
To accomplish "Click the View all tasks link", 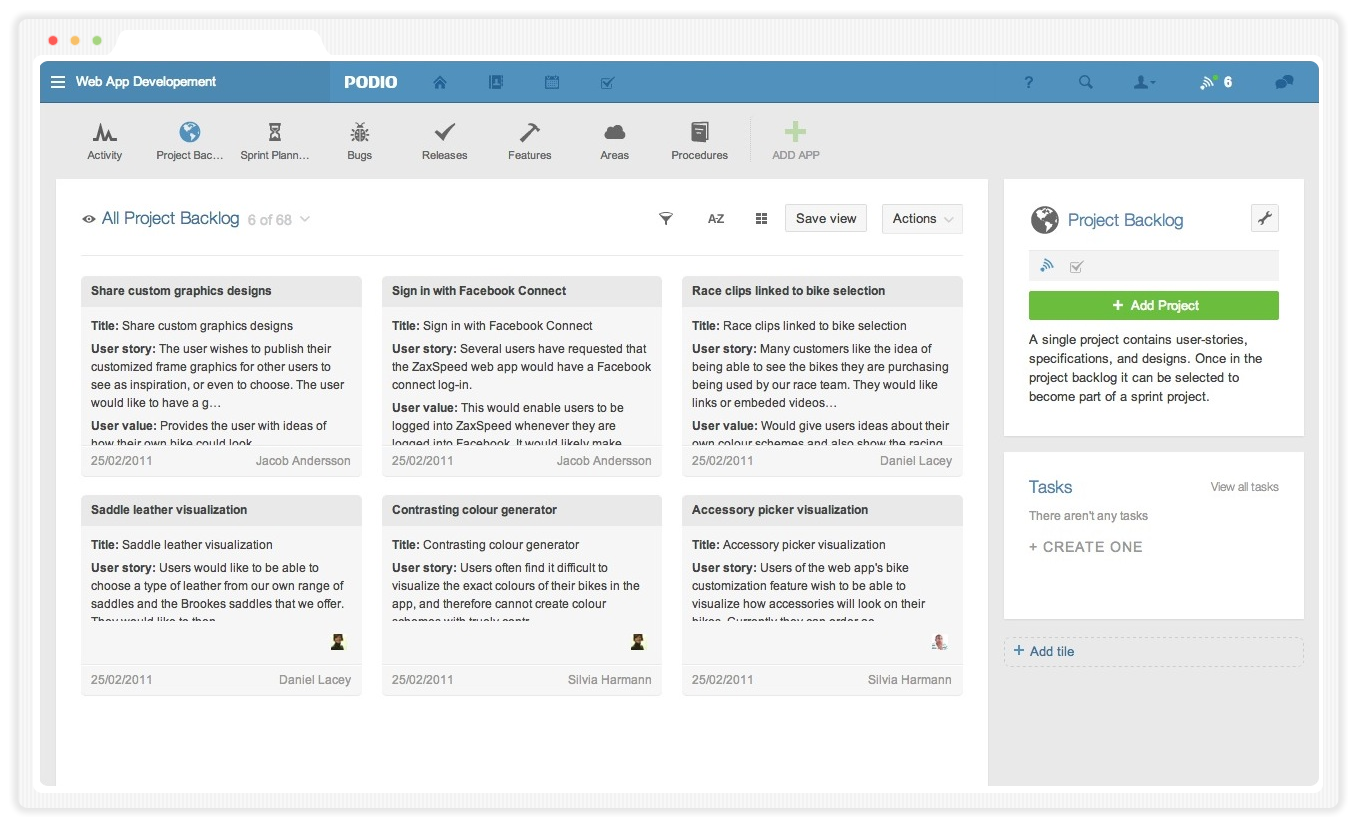I will point(1243,487).
